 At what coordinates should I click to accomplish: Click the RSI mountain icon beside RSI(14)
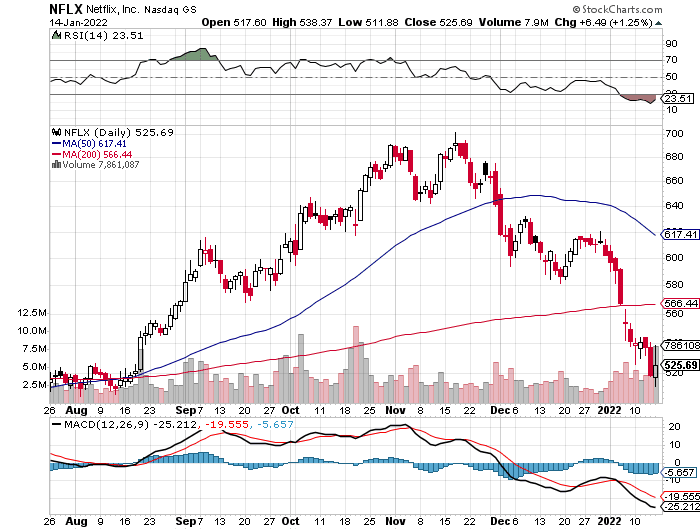(56, 35)
